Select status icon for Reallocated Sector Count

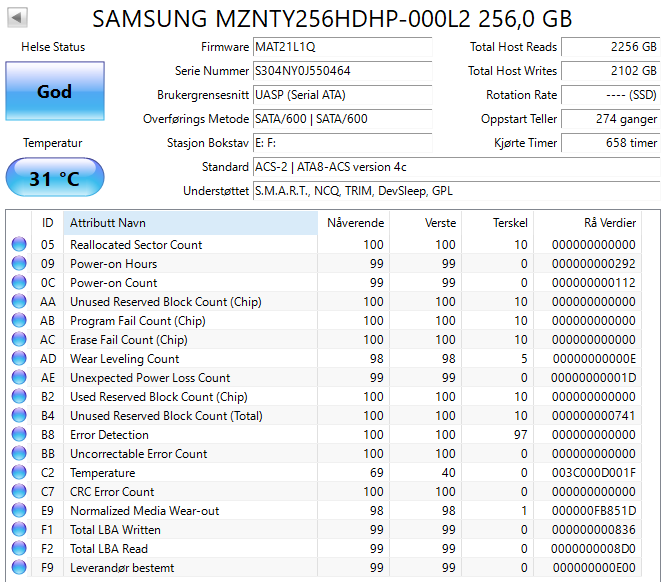pyautogui.click(x=19, y=245)
